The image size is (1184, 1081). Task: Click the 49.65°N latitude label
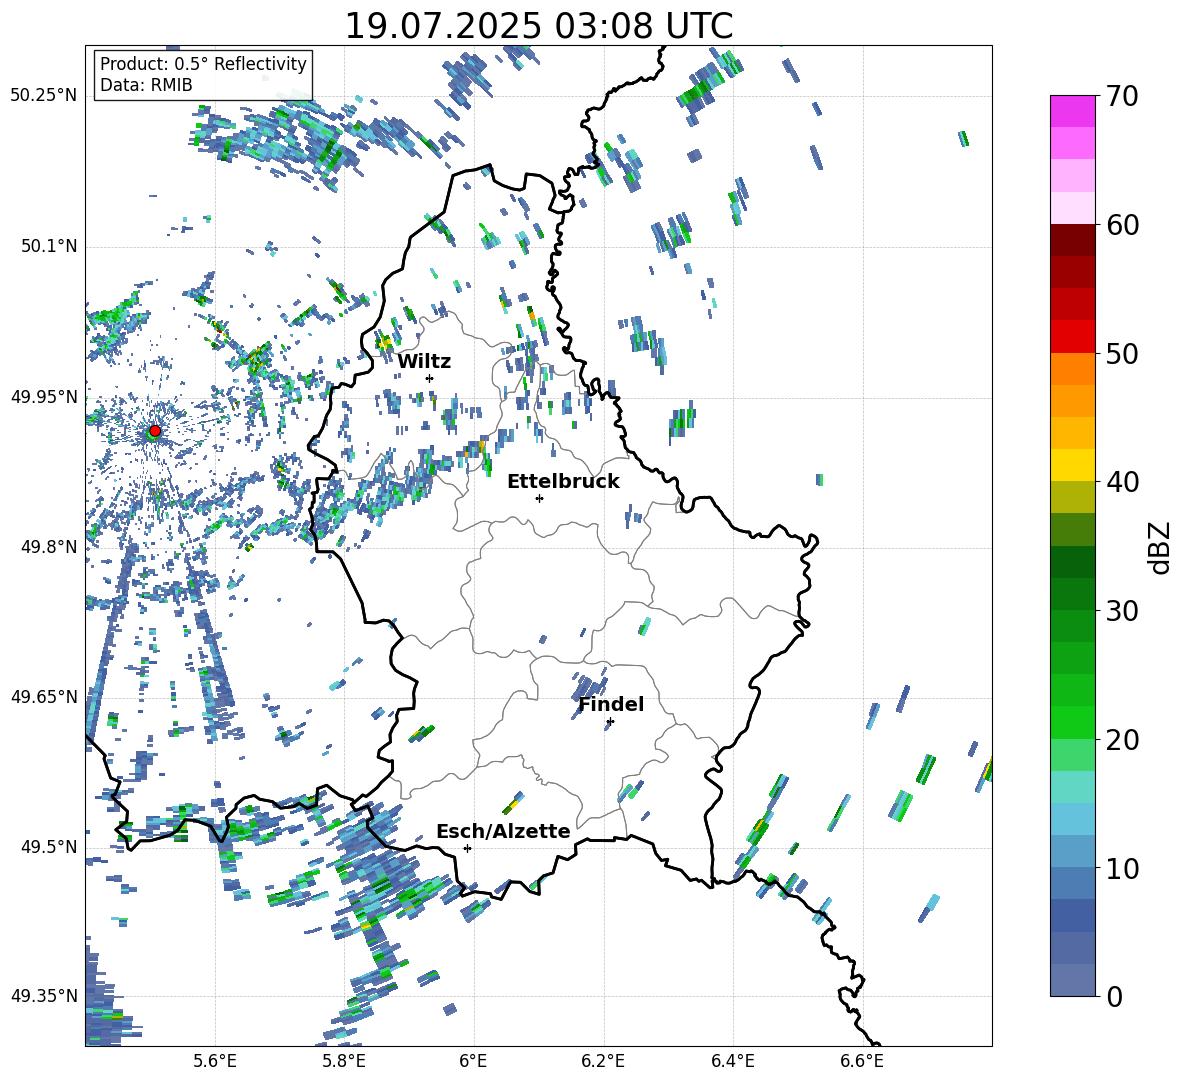click(x=44, y=696)
